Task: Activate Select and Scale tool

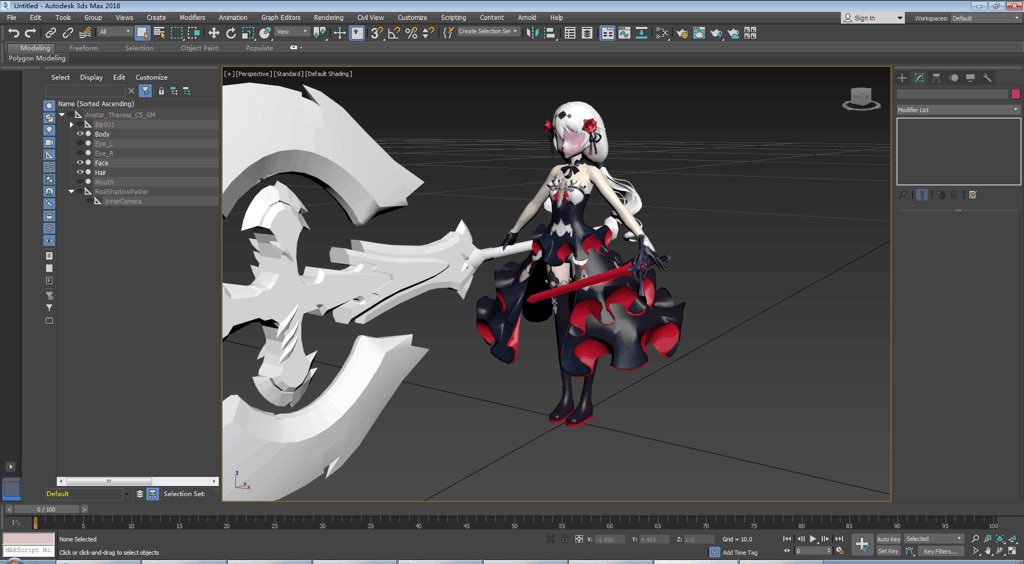Action: (248, 33)
